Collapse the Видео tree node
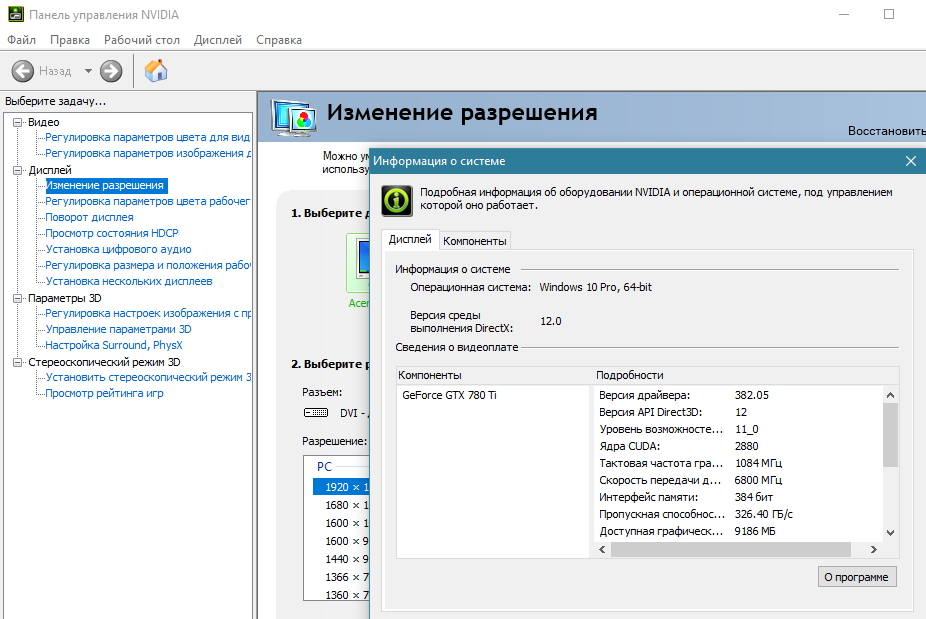 click(x=18, y=122)
